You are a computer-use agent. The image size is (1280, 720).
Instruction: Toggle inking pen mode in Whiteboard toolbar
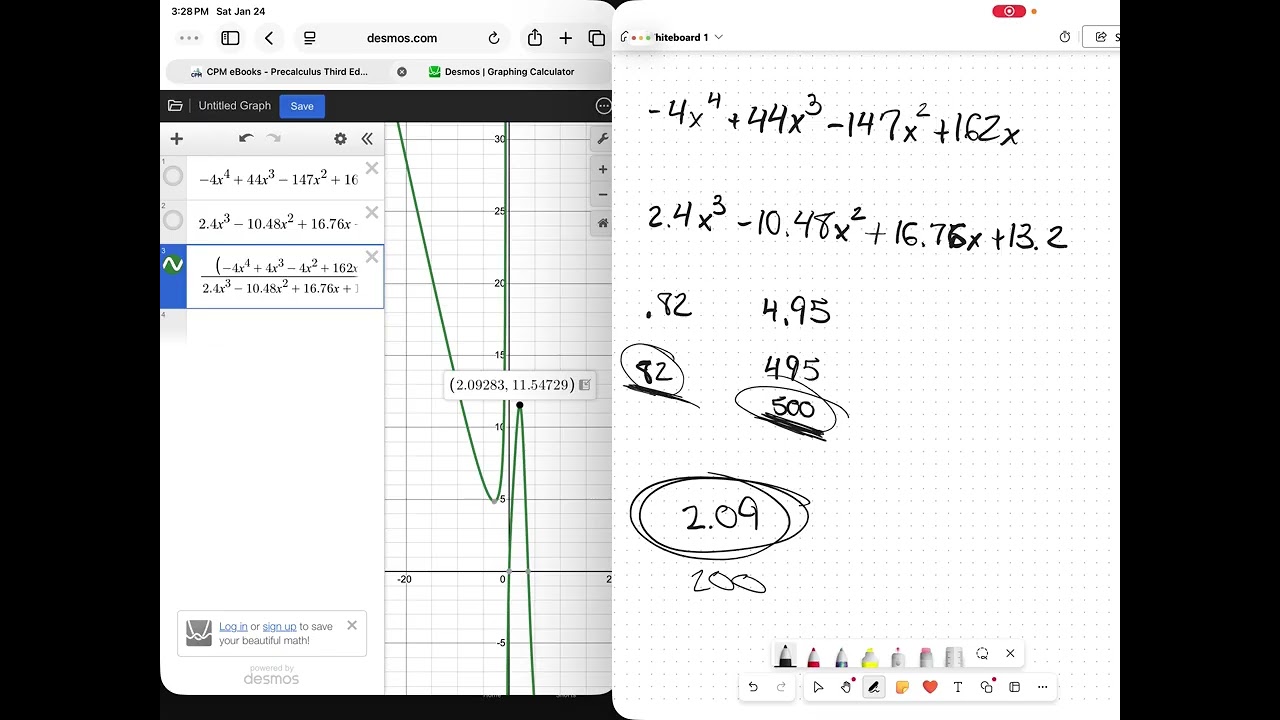coord(874,687)
